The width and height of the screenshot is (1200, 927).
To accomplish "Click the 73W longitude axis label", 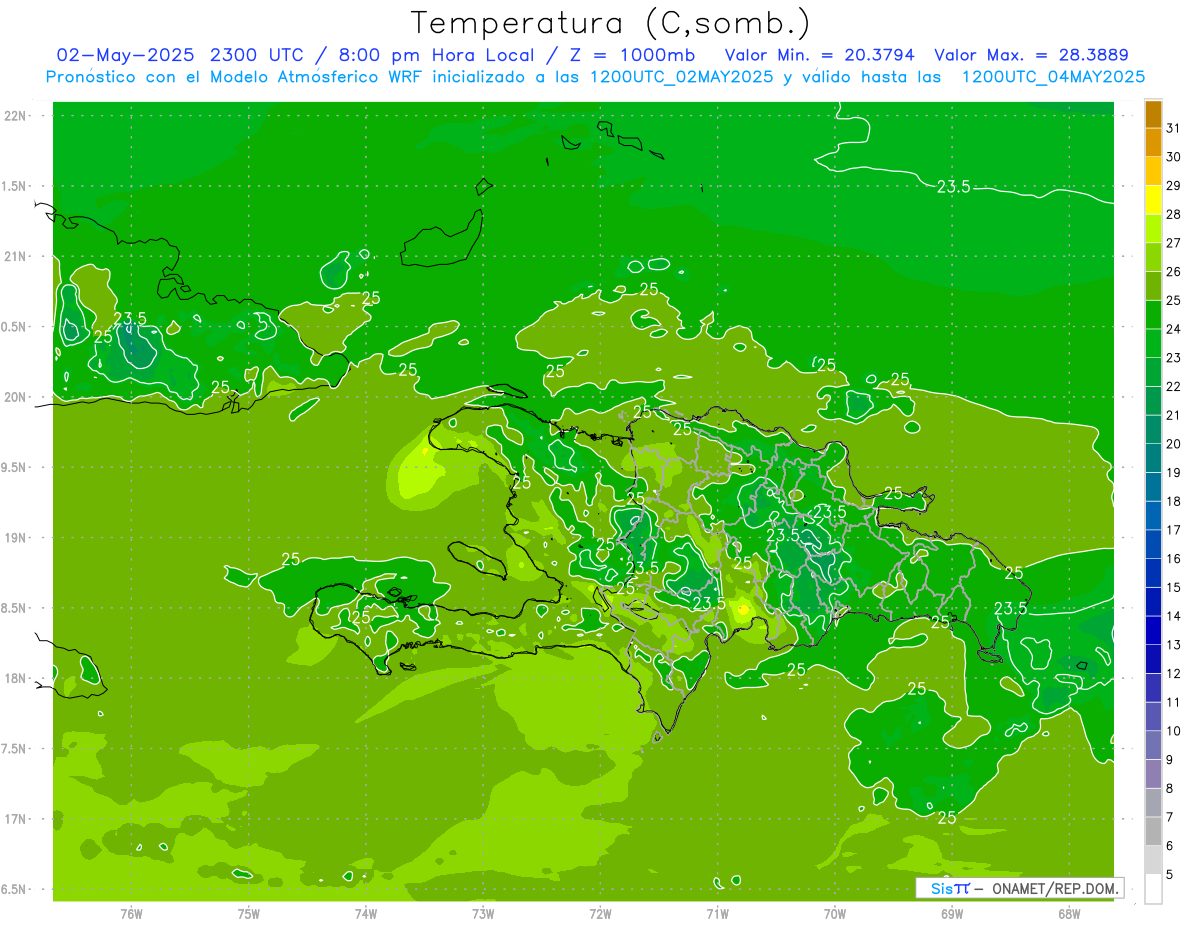I will point(483,913).
